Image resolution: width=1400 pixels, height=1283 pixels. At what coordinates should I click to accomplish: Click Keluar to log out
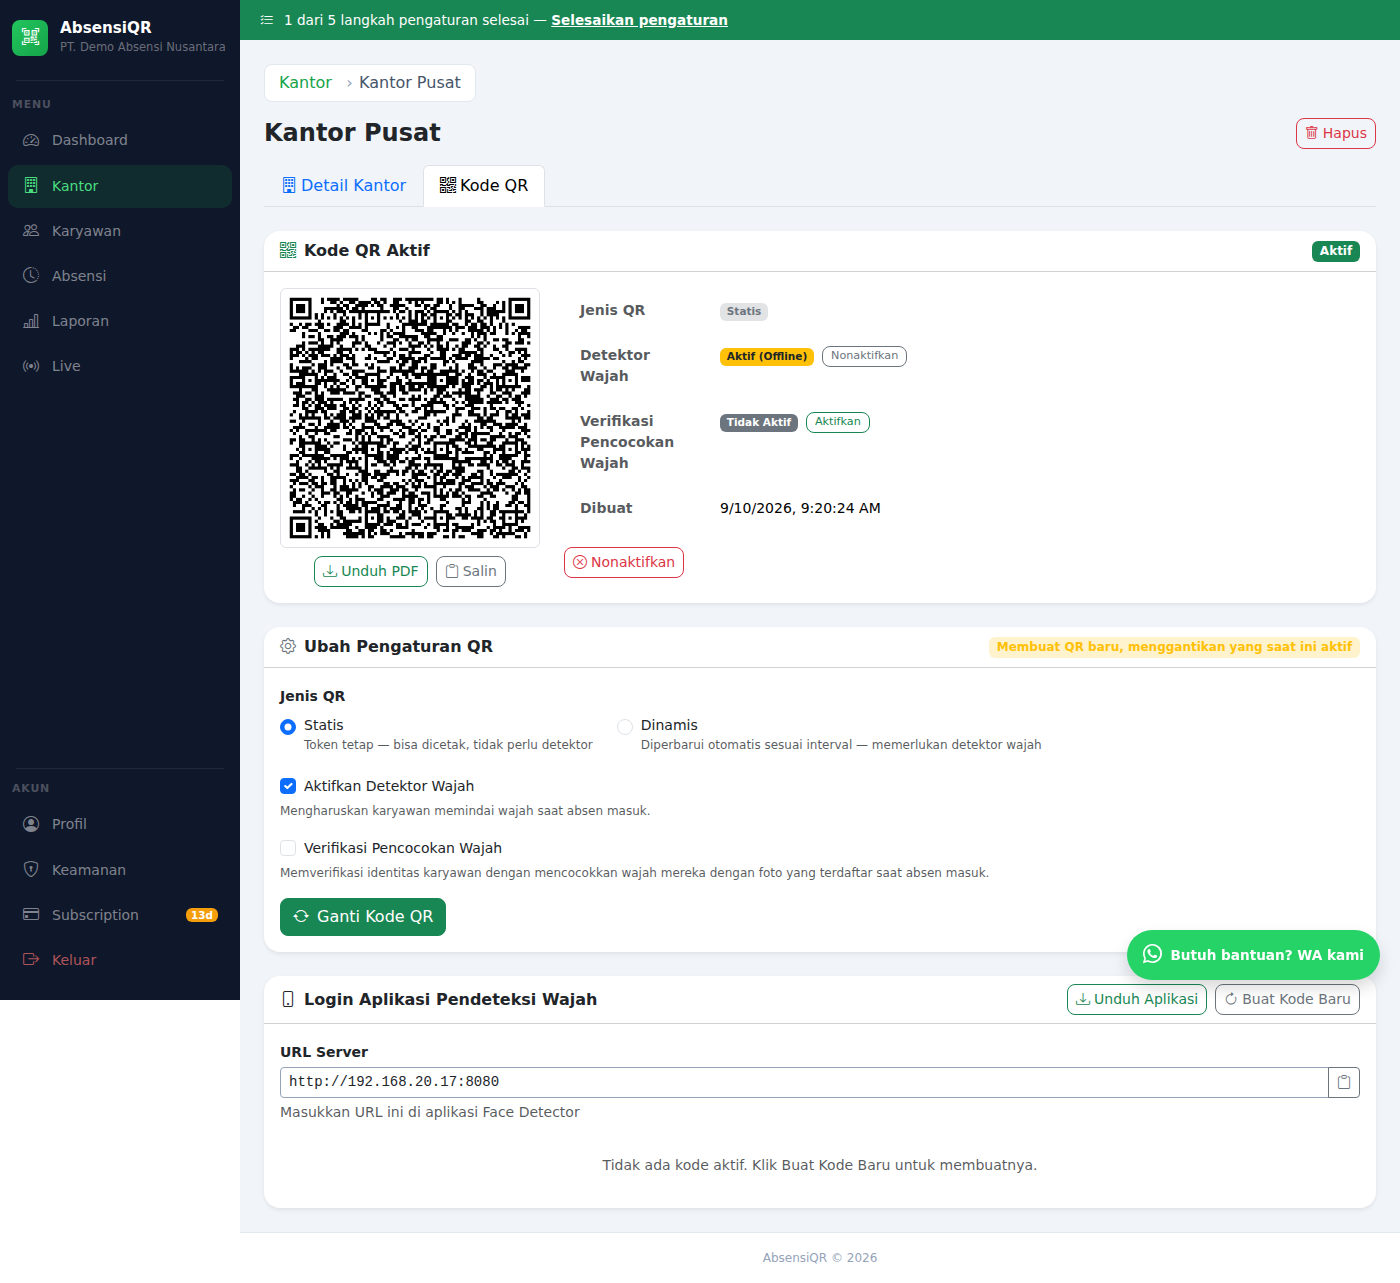(x=120, y=960)
